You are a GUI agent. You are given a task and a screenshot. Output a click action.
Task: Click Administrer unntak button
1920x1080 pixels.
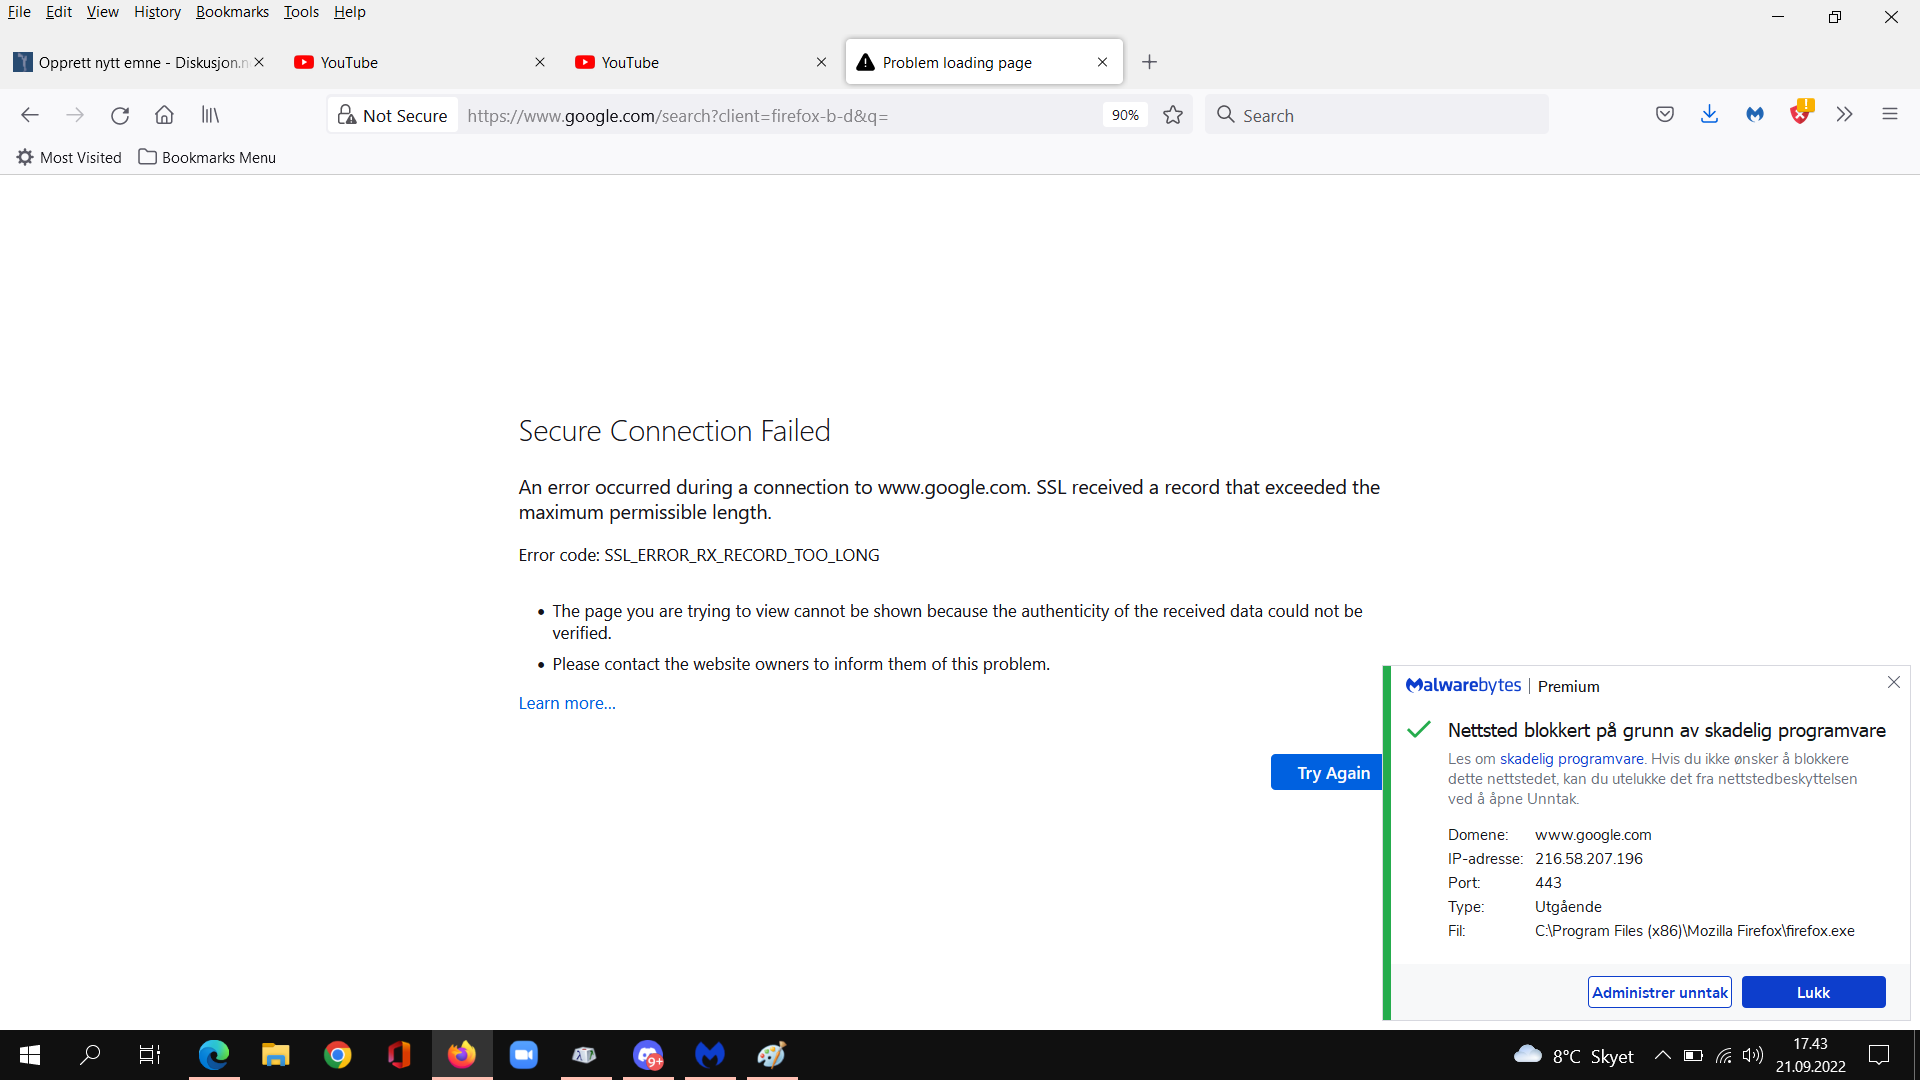click(x=1660, y=992)
